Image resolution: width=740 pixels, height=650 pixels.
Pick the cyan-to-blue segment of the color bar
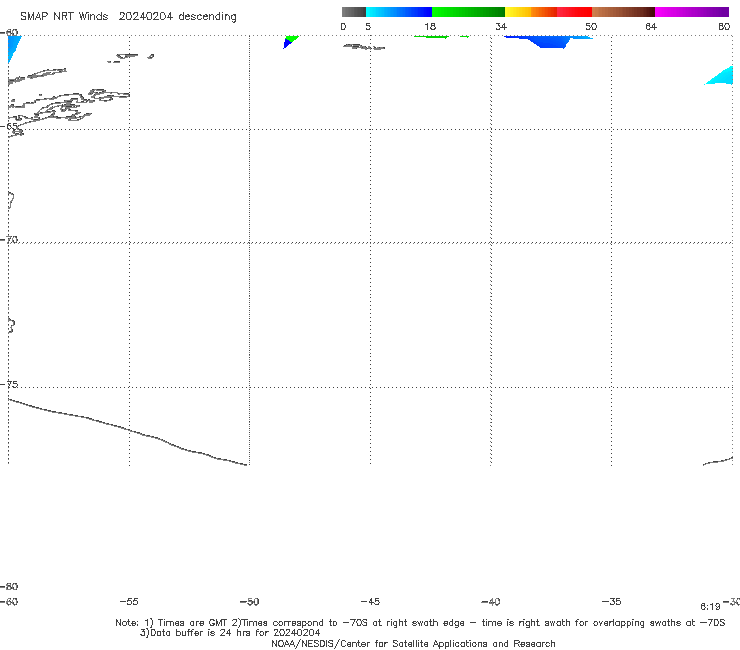tap(399, 12)
